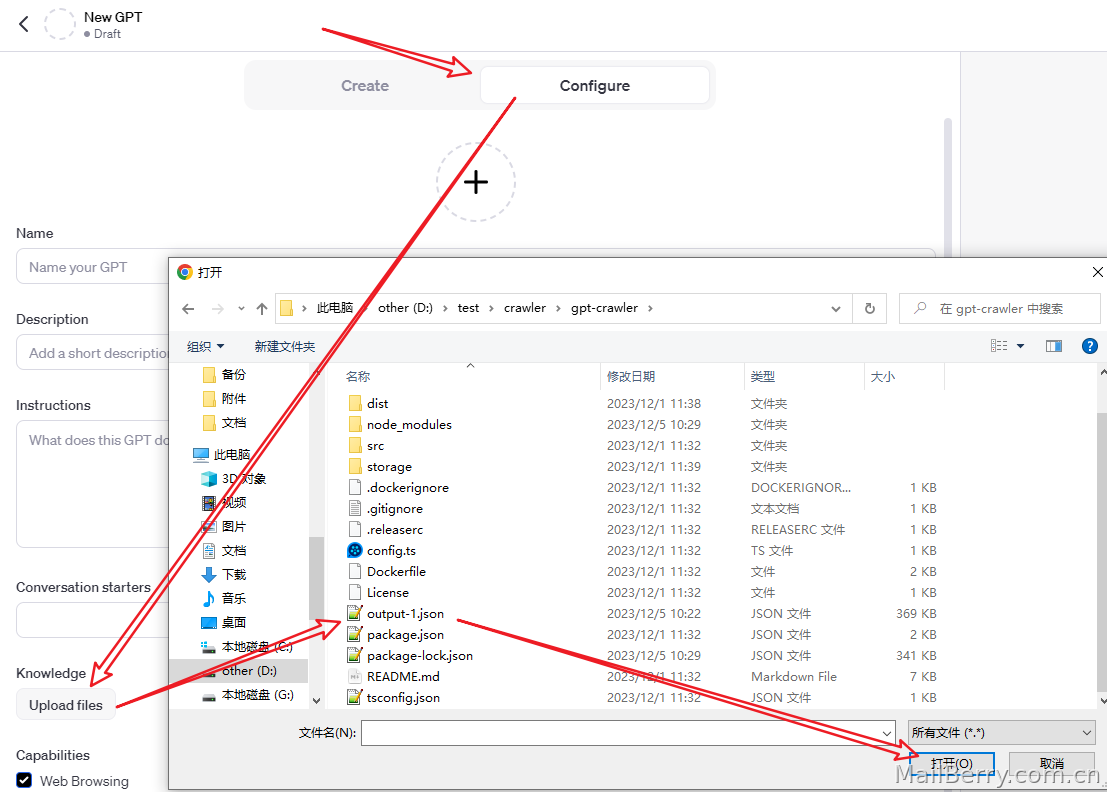Toggle the preview pane icon
The width and height of the screenshot is (1107, 792).
pyautogui.click(x=1054, y=346)
